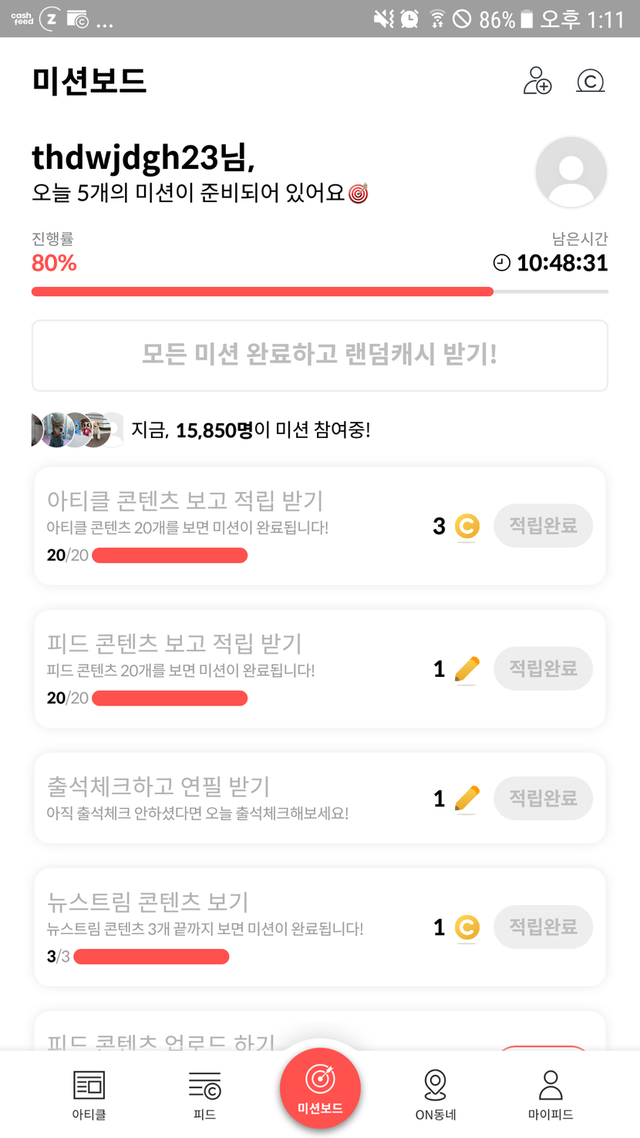
Task: Tap the coin icon on article mission
Action: coord(466,526)
